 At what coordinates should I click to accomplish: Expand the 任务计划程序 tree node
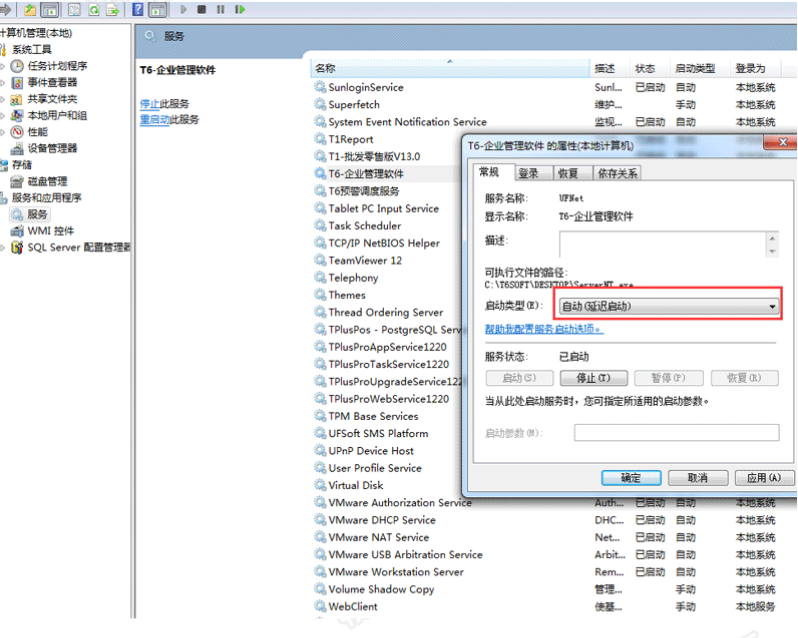[3, 66]
